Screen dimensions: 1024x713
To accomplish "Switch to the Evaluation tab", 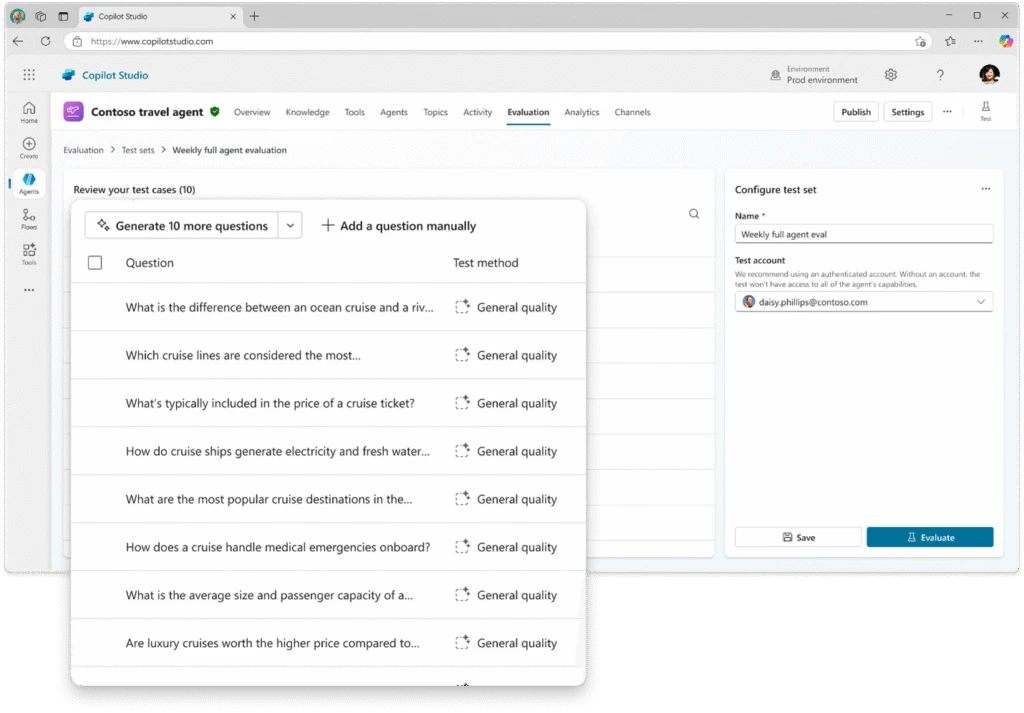I will 528,112.
